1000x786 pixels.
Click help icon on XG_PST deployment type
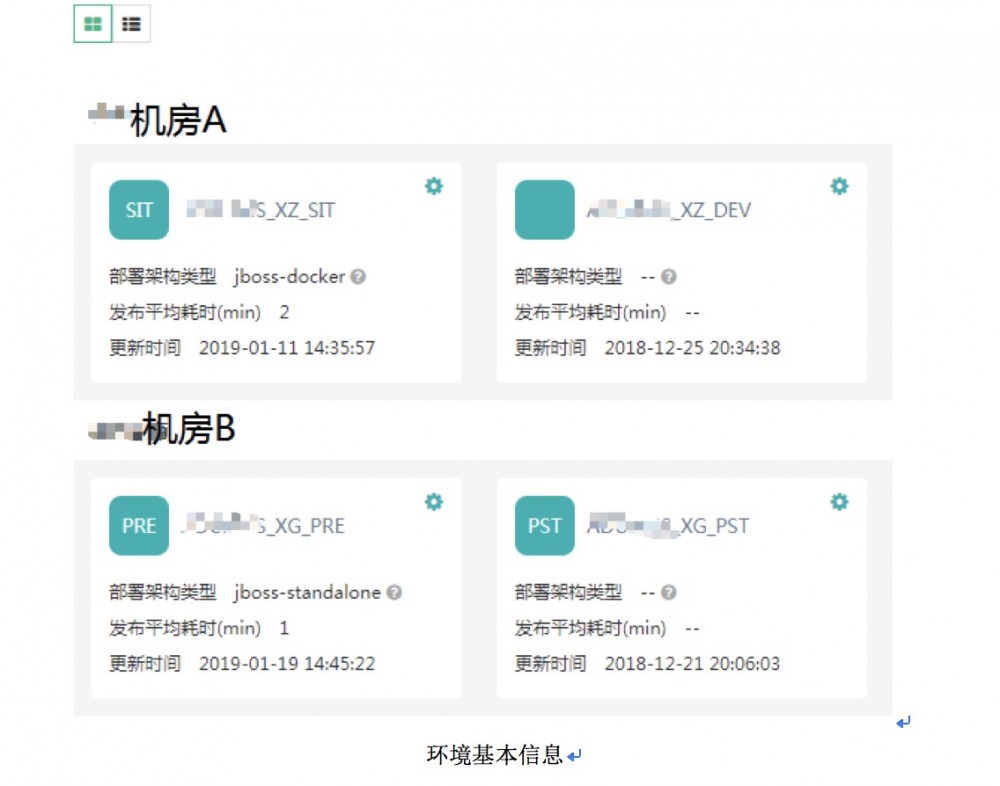click(x=669, y=592)
